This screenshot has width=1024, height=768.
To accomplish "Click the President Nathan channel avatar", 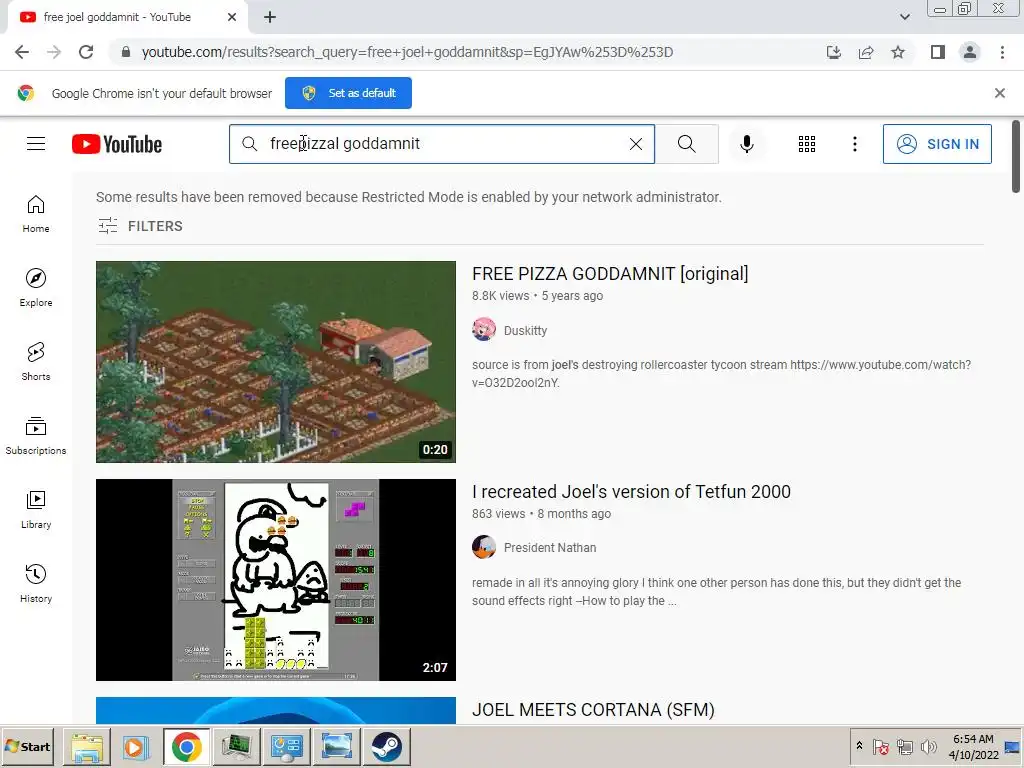I will coord(484,547).
